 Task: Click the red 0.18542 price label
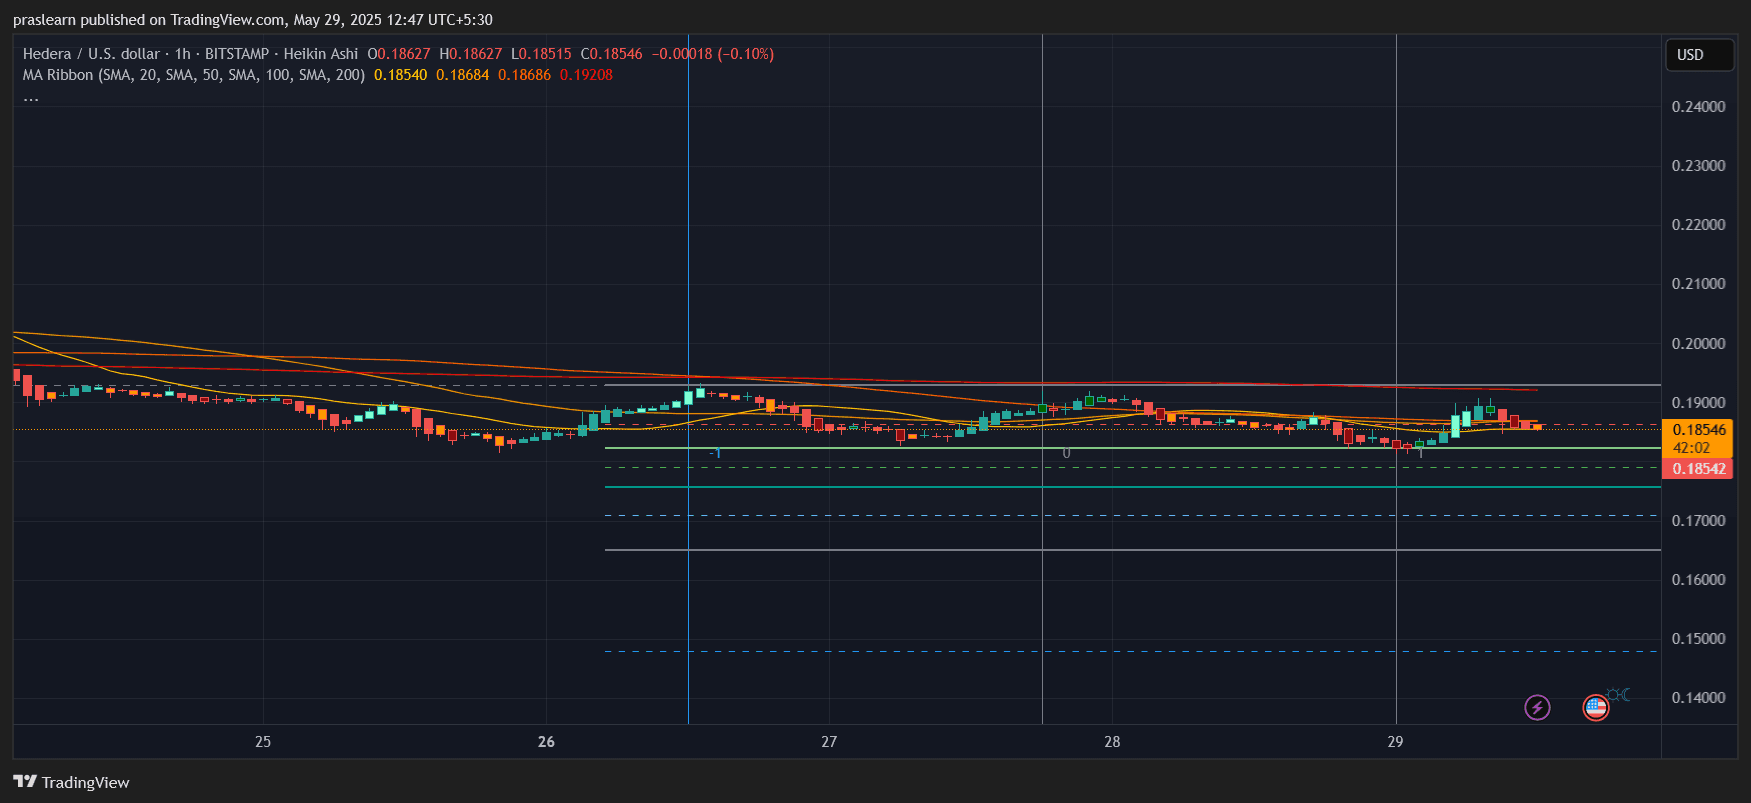tap(1698, 469)
